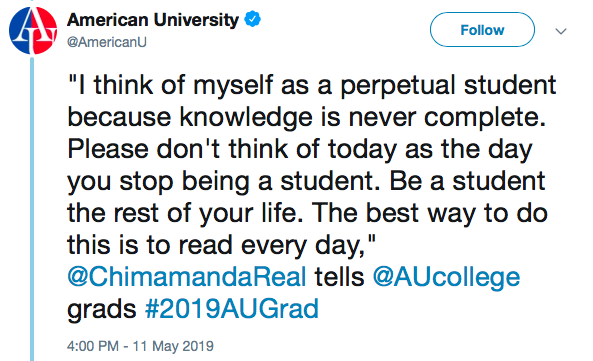Open the American University display name link
Viewport: 593px width, 361px height.
pyautogui.click(x=153, y=20)
